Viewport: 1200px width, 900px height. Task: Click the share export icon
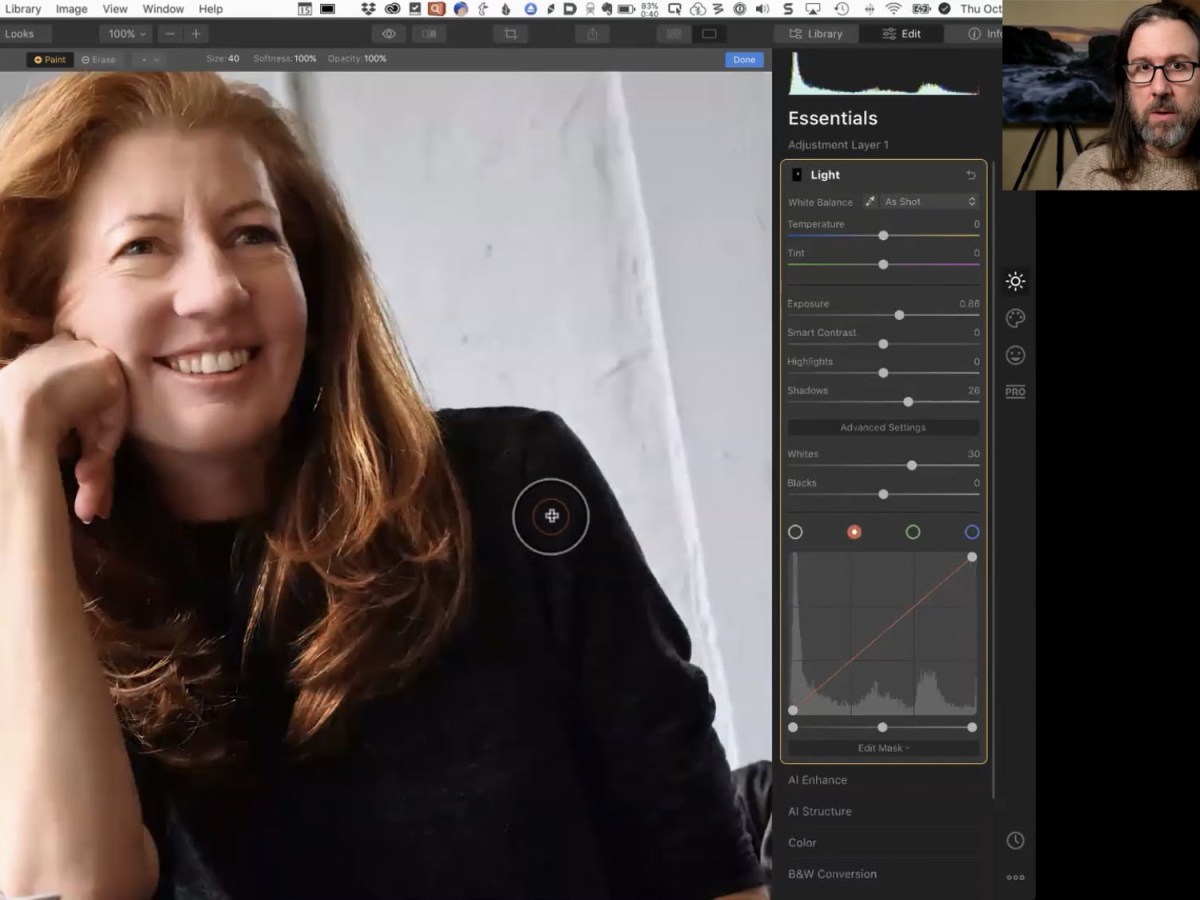click(592, 34)
